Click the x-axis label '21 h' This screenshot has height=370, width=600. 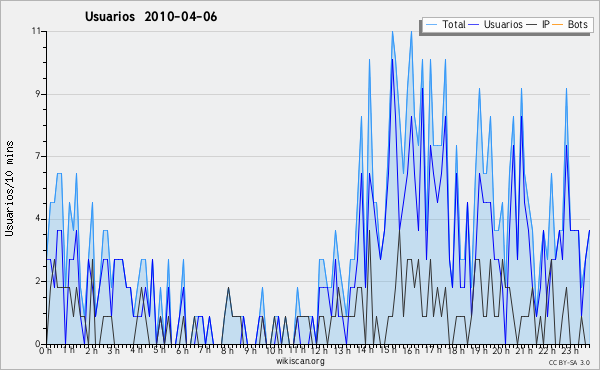tap(524, 350)
